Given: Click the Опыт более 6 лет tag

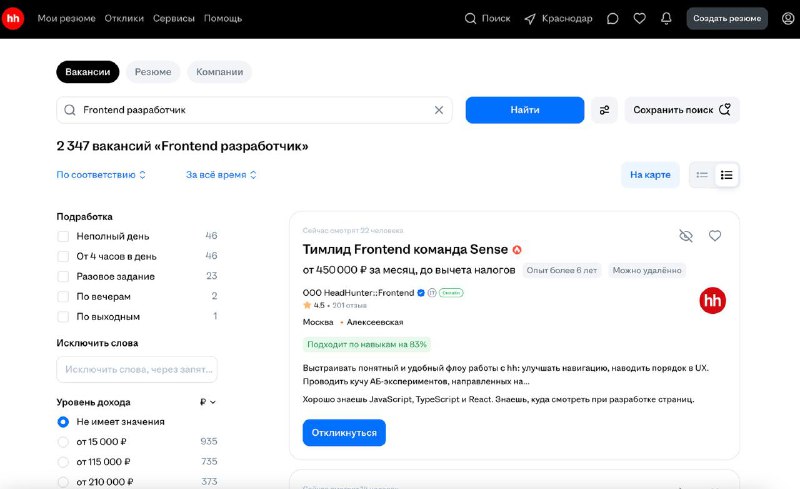Looking at the screenshot, I should click(x=562, y=270).
